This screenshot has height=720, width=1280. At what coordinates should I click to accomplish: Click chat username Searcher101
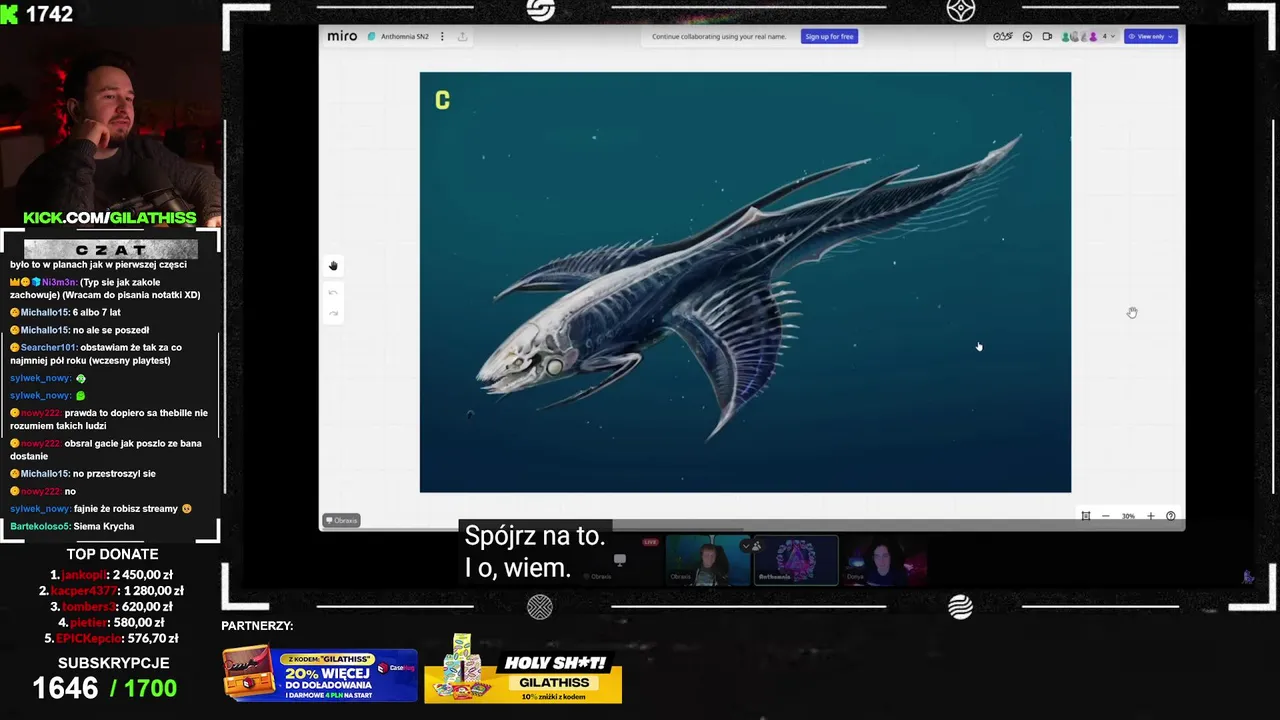(x=49, y=348)
